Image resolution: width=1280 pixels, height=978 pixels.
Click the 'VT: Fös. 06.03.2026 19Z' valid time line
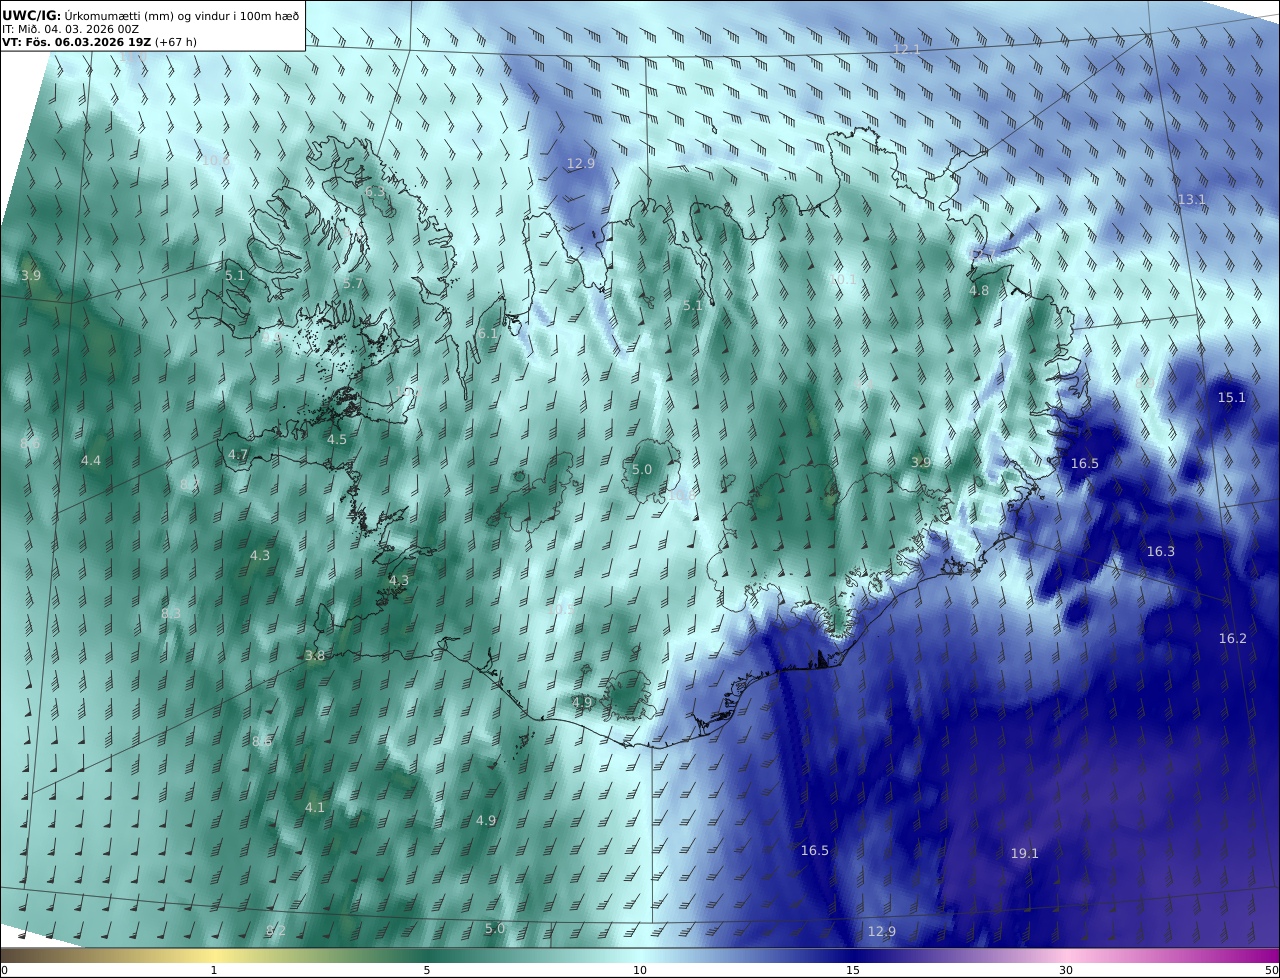pos(99,42)
